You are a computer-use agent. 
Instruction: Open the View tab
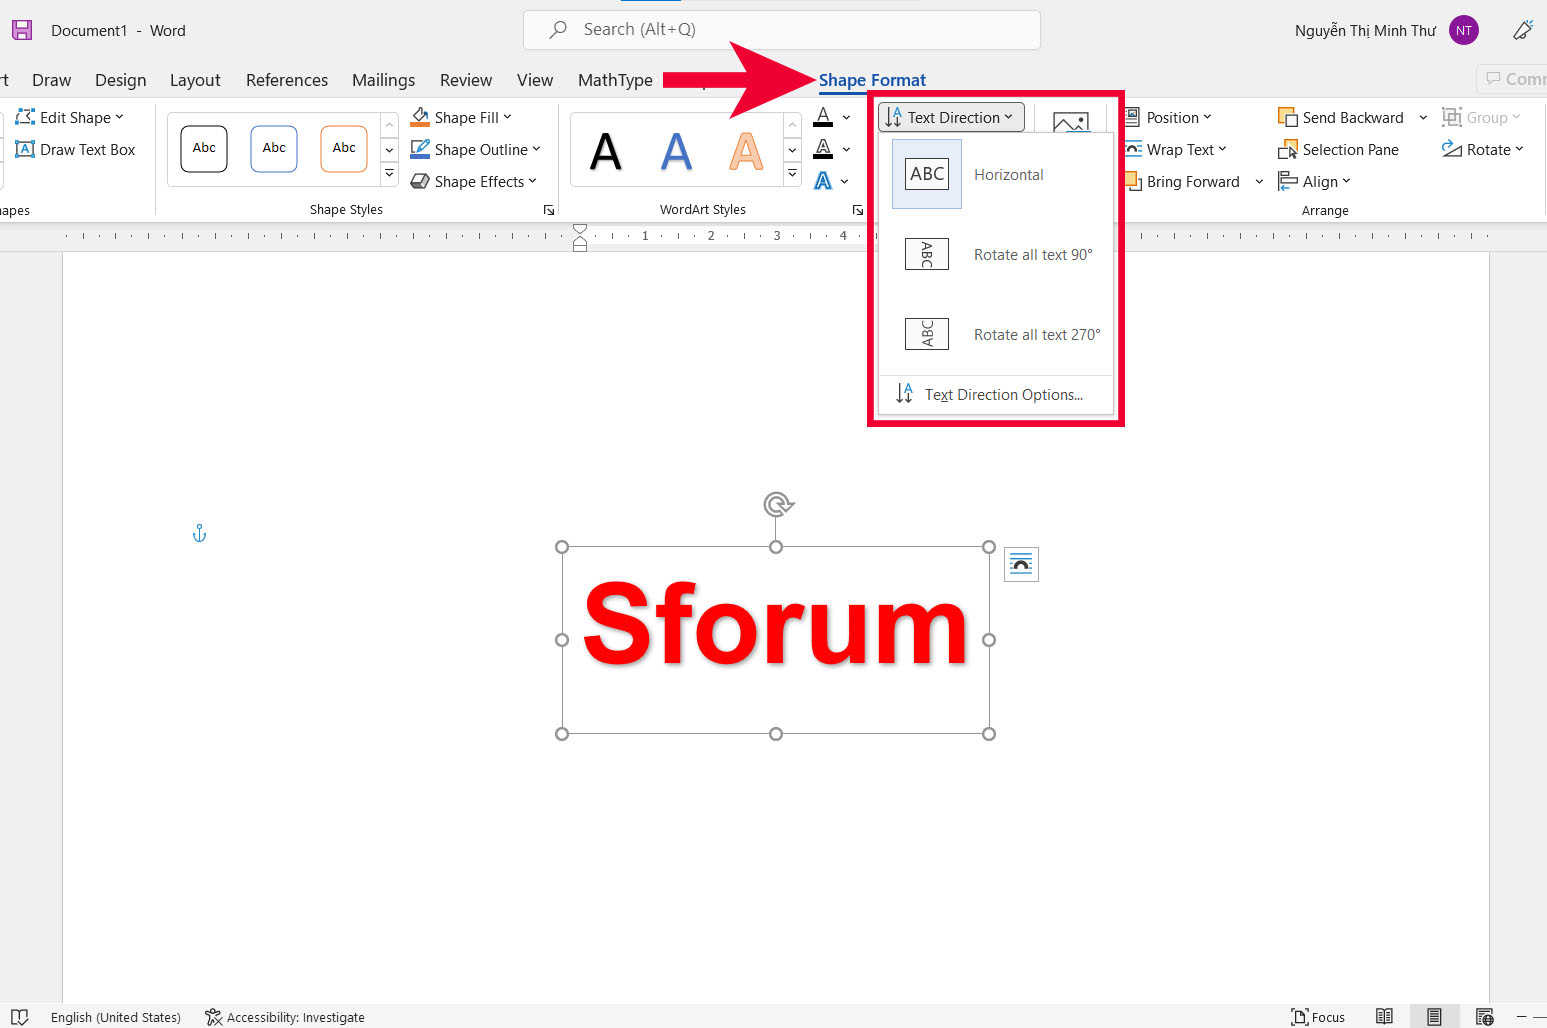pos(535,80)
